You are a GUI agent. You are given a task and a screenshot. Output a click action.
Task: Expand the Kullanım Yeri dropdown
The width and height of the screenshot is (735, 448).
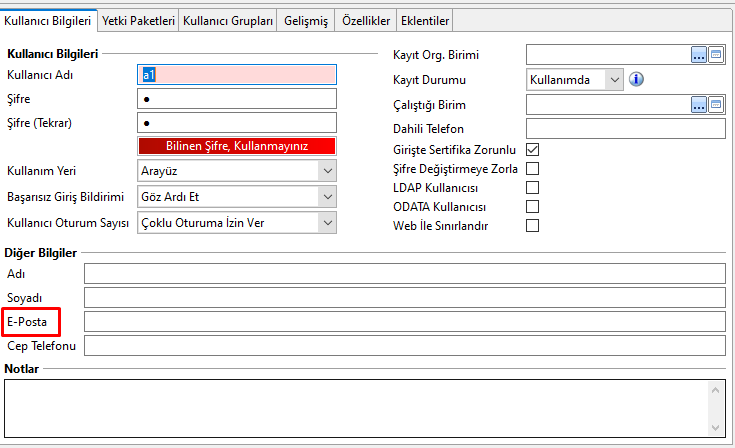327,171
